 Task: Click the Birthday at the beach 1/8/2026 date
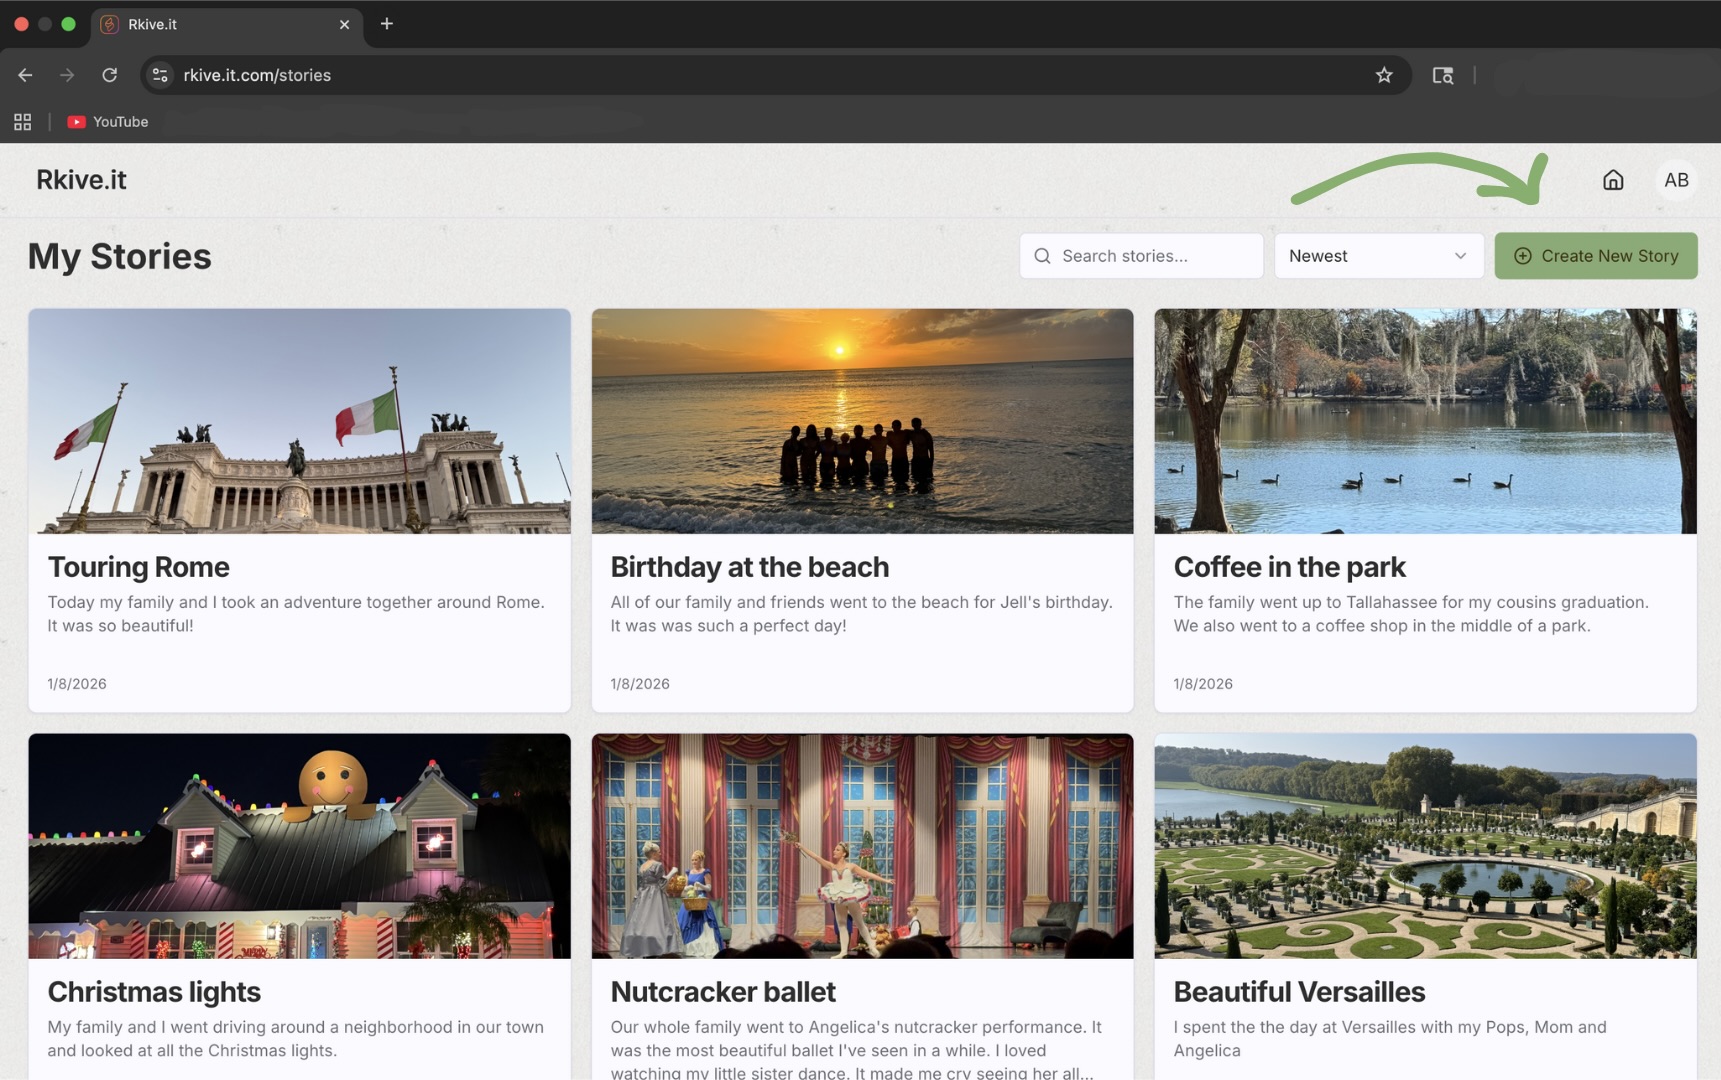click(x=640, y=684)
